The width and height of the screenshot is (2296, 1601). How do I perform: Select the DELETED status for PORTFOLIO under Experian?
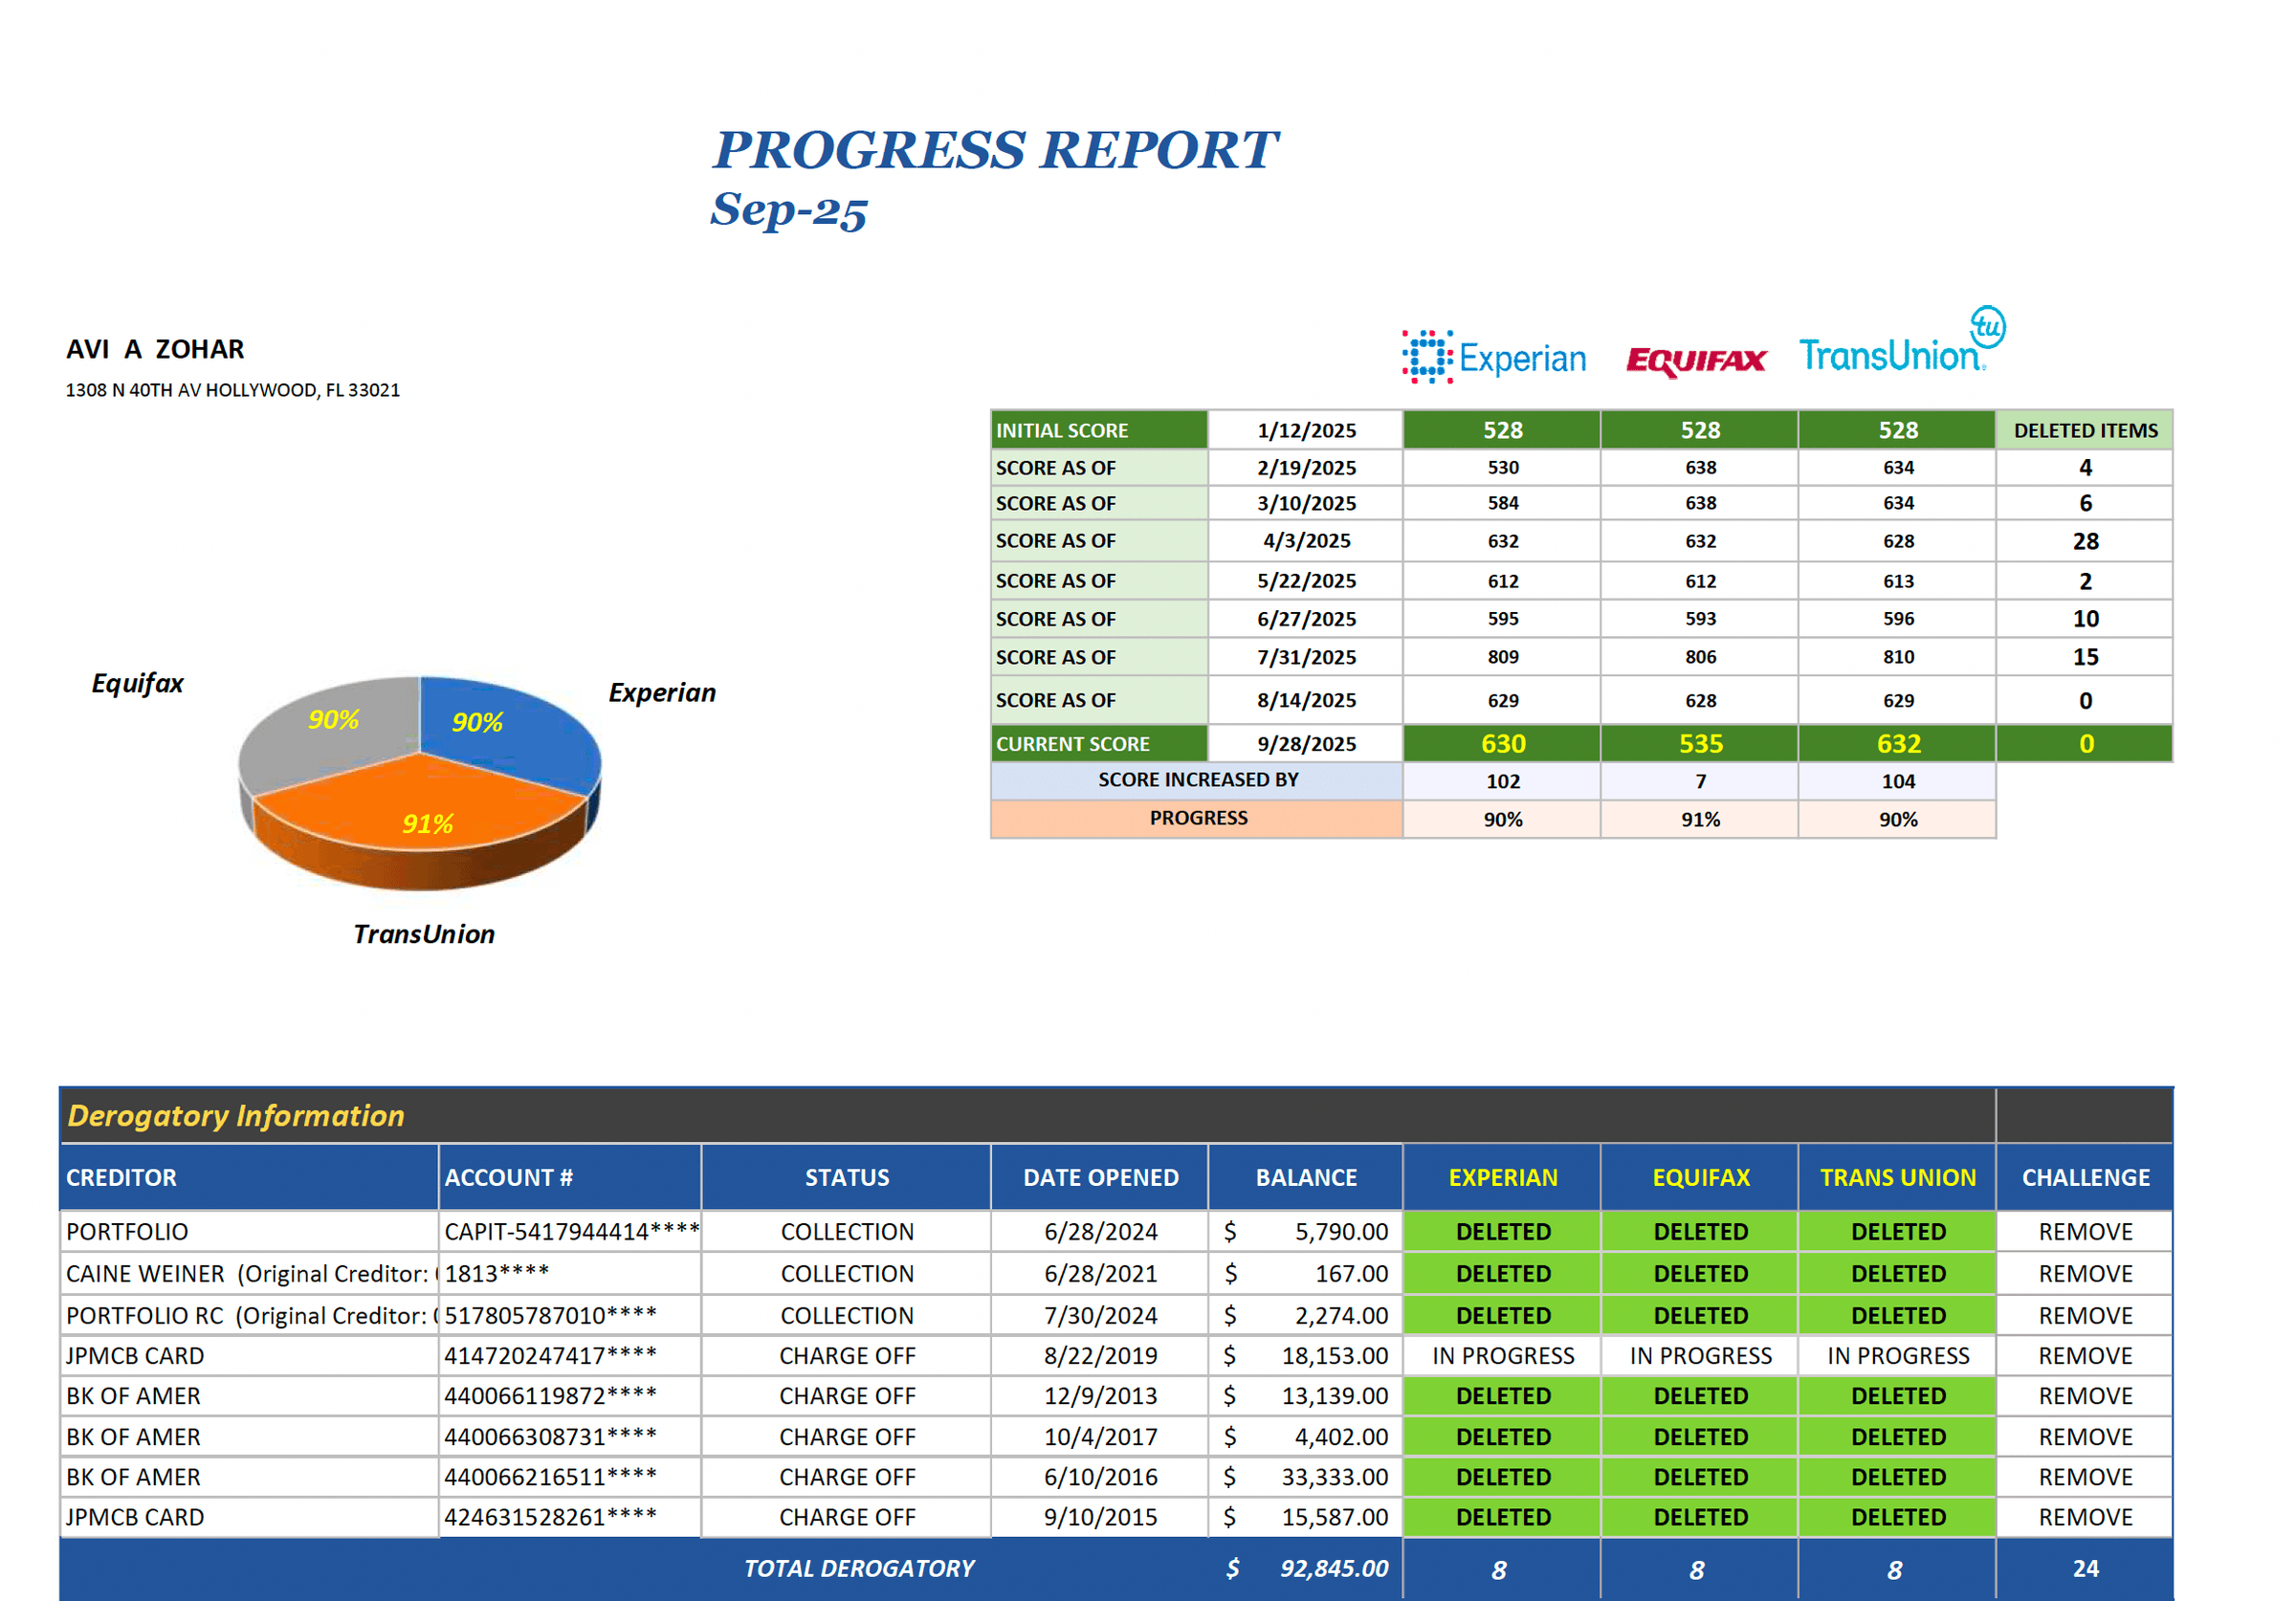[1503, 1231]
